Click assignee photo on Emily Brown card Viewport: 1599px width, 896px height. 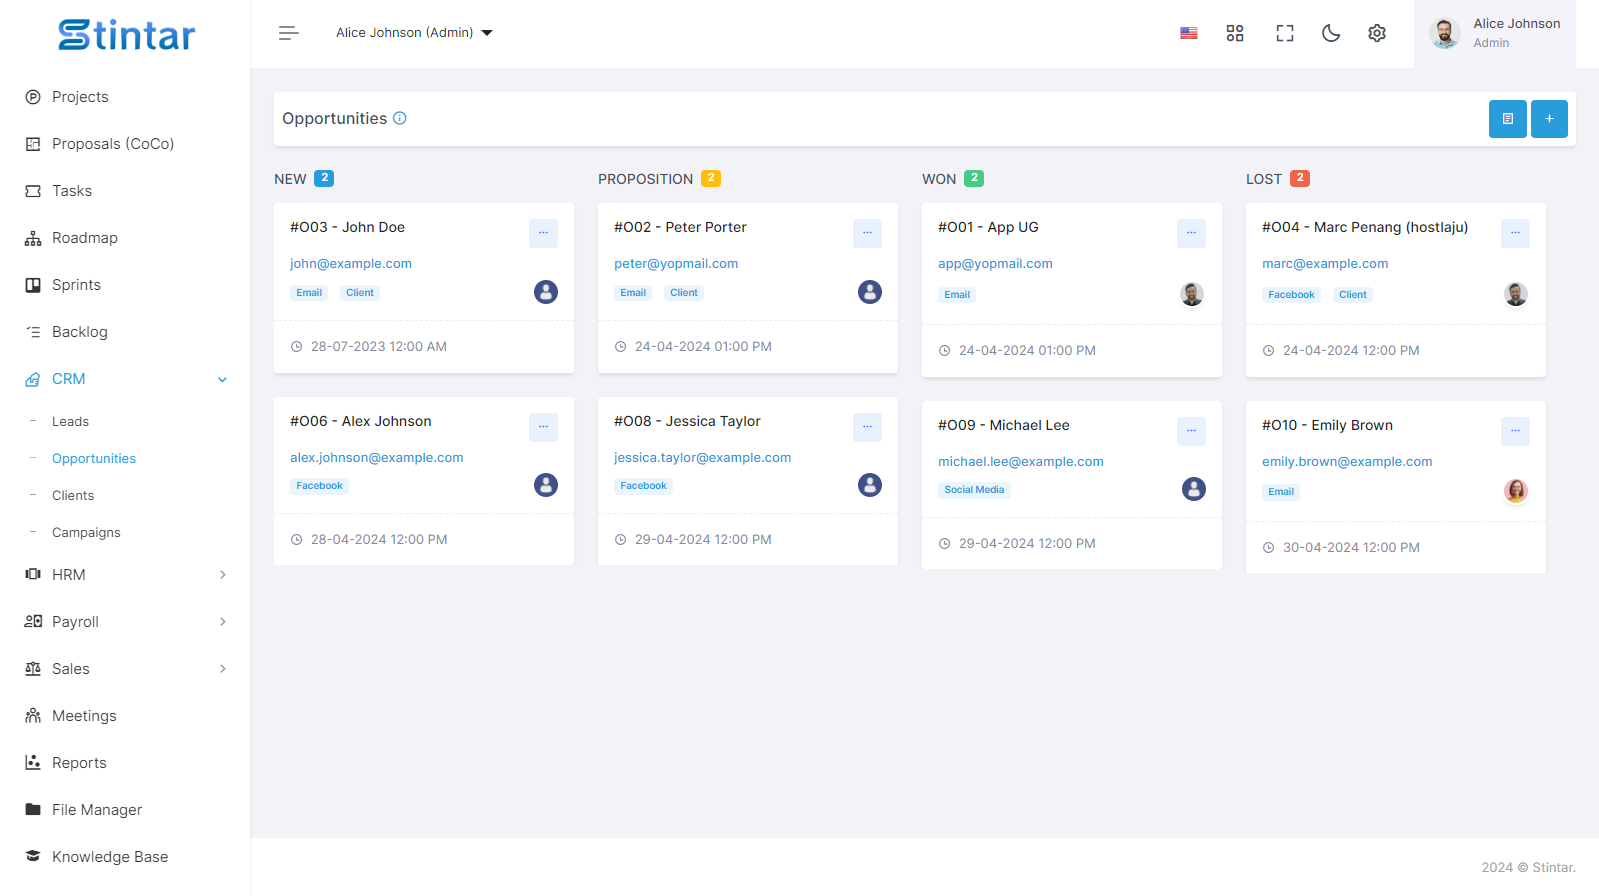click(x=1516, y=491)
